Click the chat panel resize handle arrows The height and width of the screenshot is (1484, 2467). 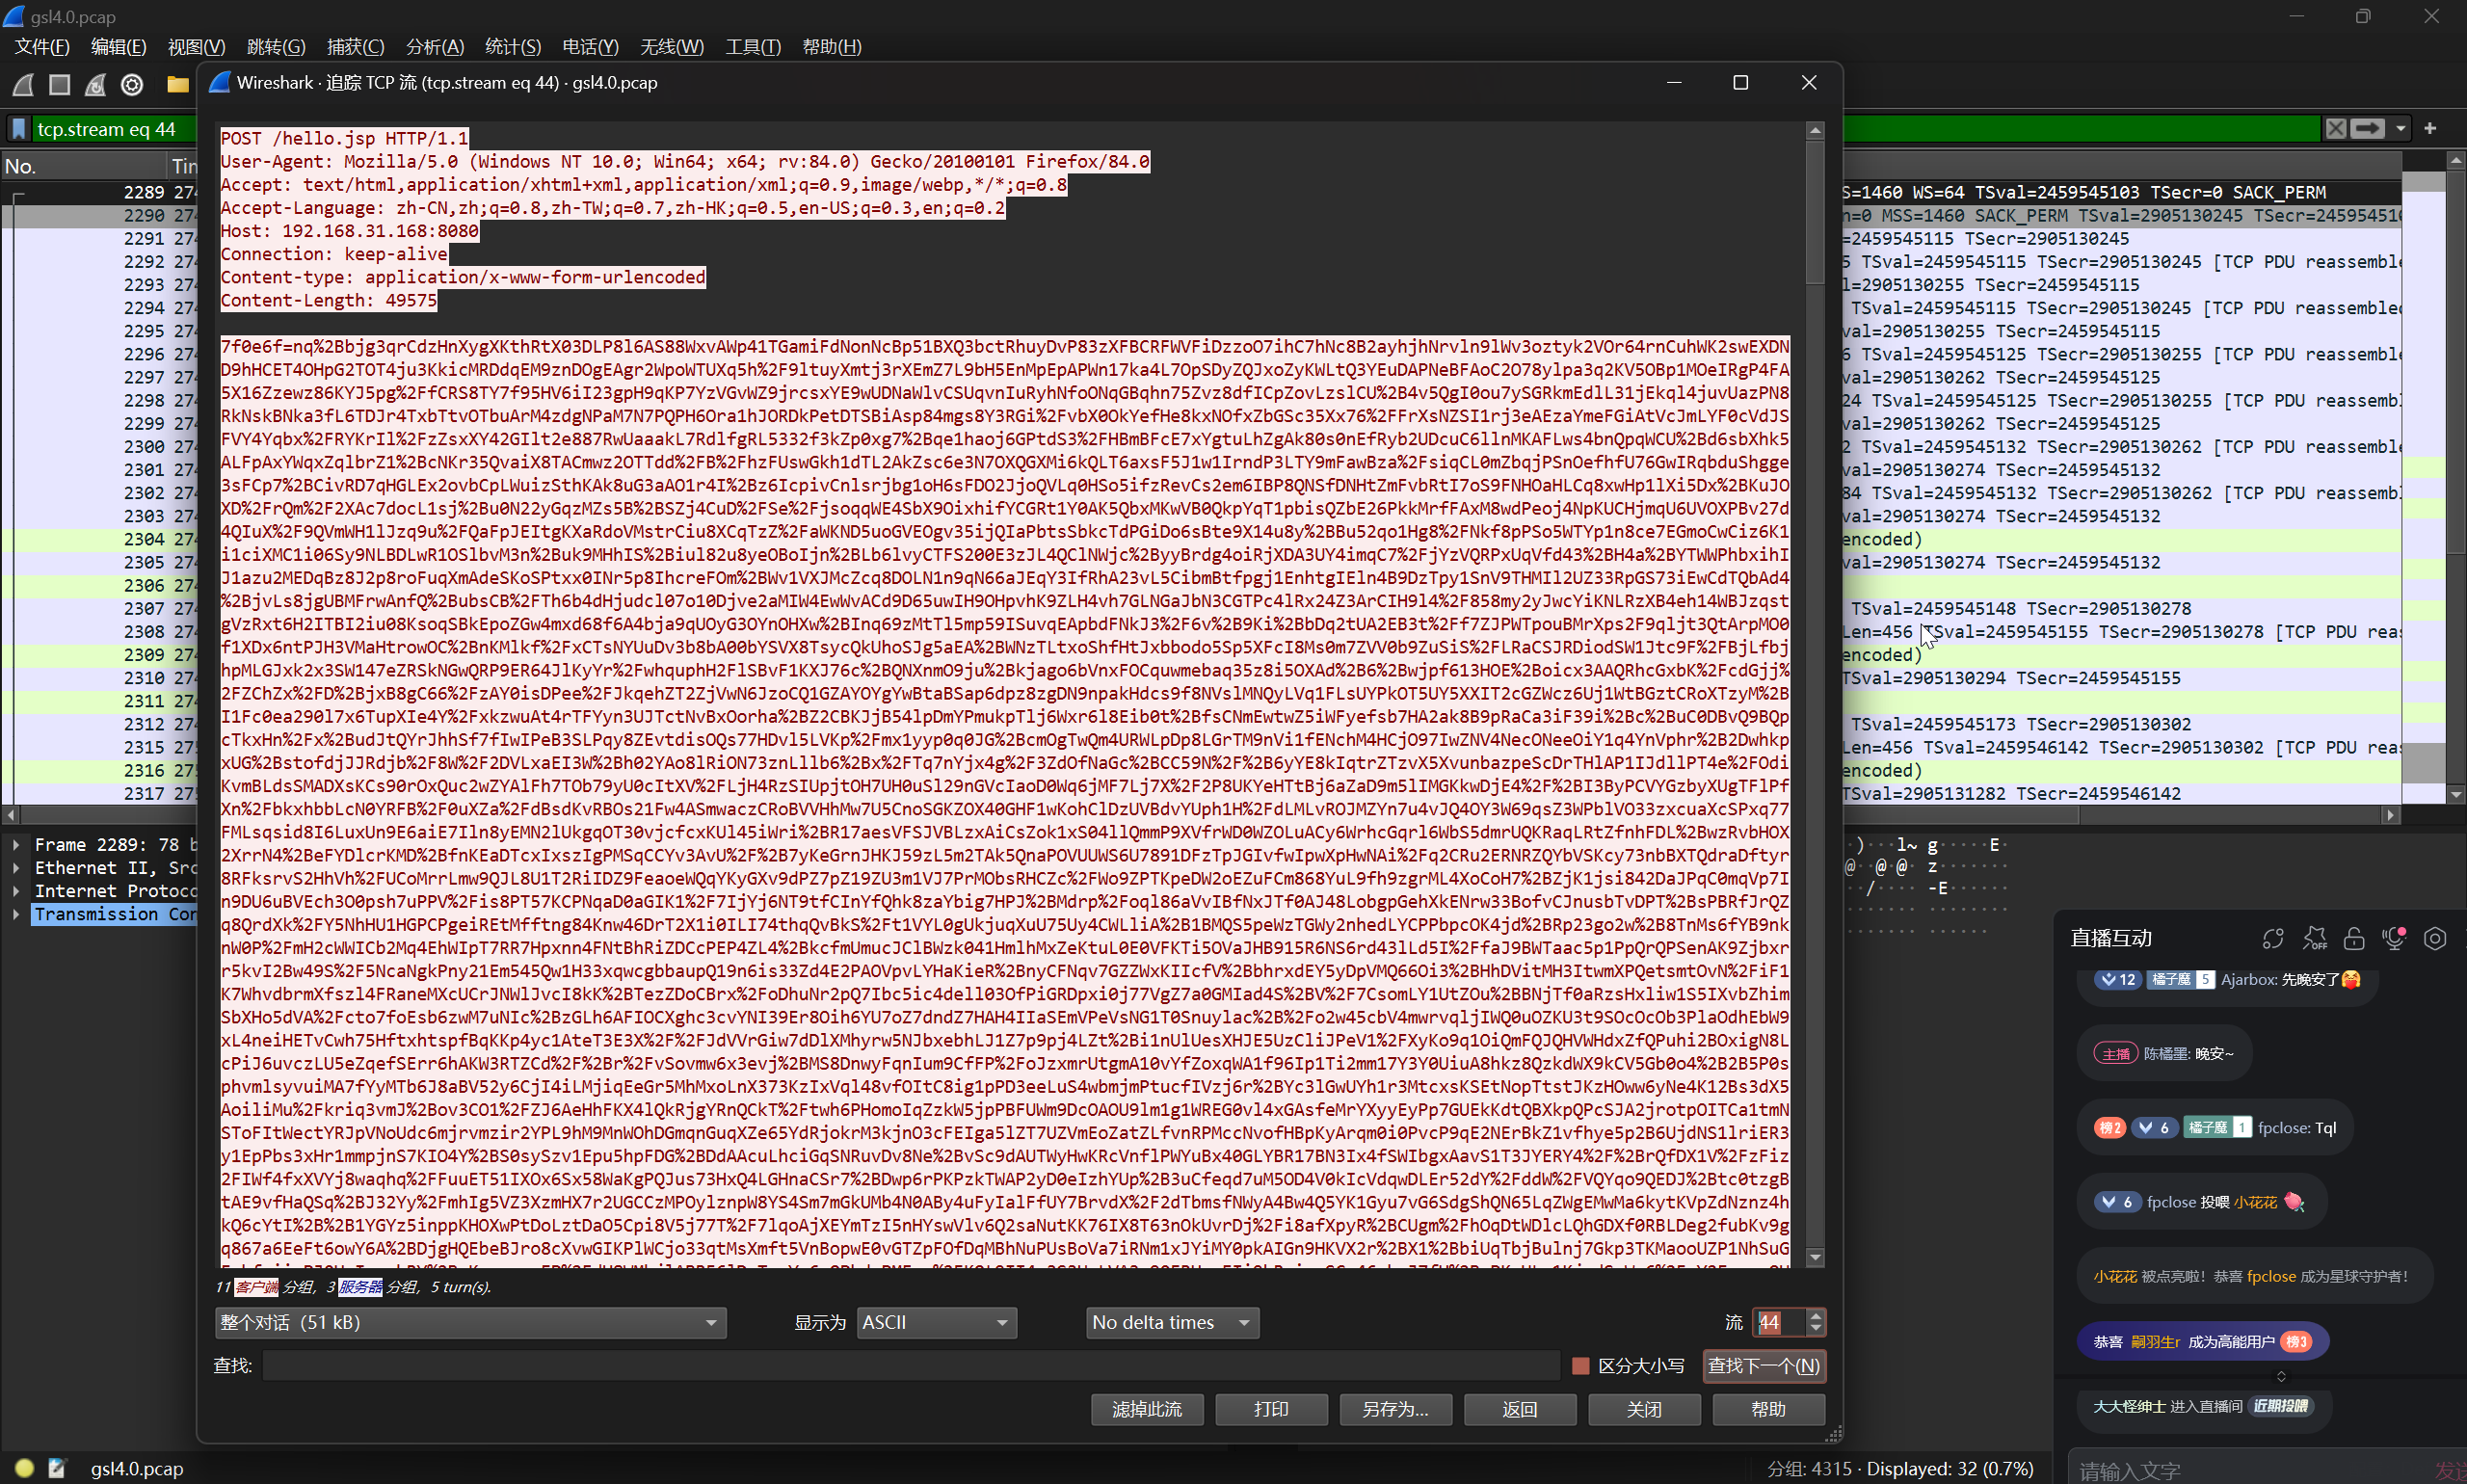click(x=2281, y=1376)
